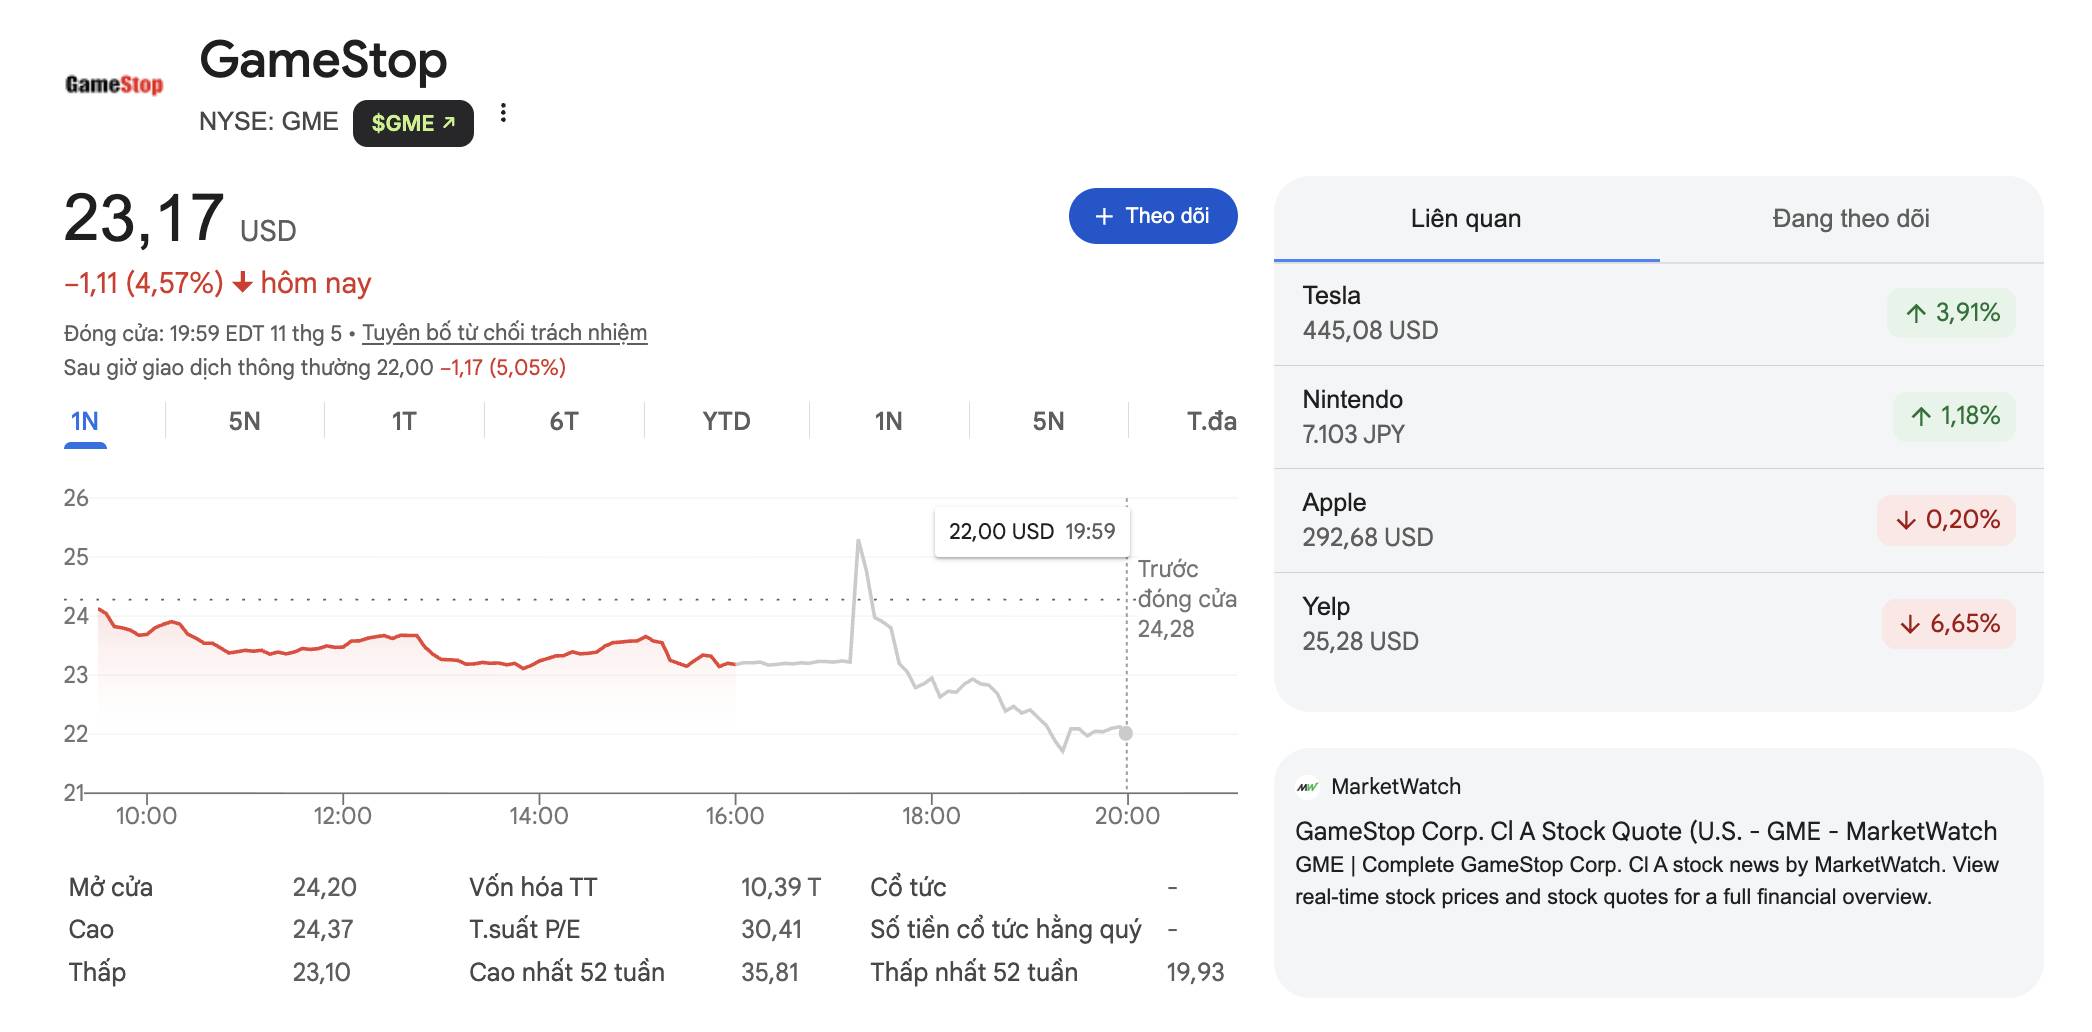This screenshot has width=2092, height=1032.
Task: Click the 23,17 current price value
Action: point(144,218)
